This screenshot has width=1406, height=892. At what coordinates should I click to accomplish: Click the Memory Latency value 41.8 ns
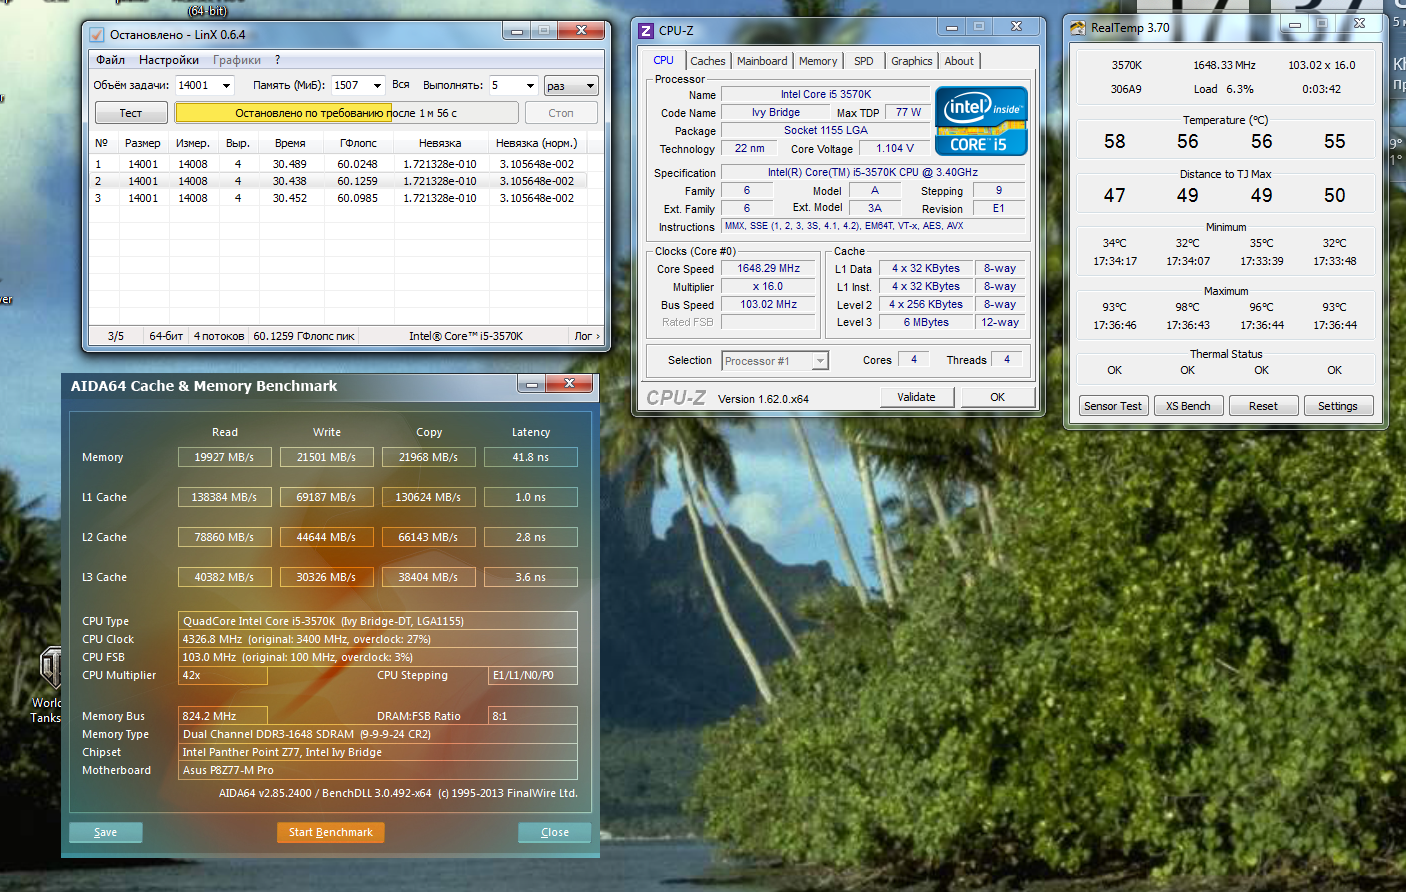531,457
